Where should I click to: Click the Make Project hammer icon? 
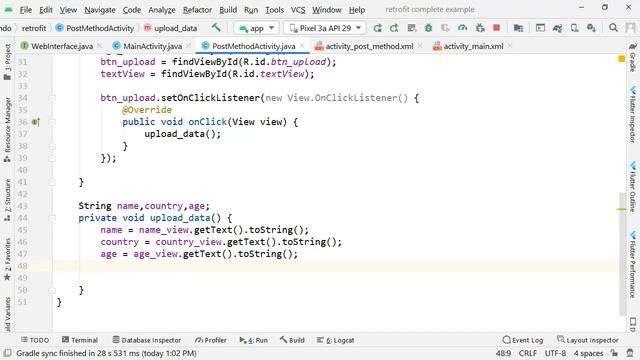[x=216, y=28]
